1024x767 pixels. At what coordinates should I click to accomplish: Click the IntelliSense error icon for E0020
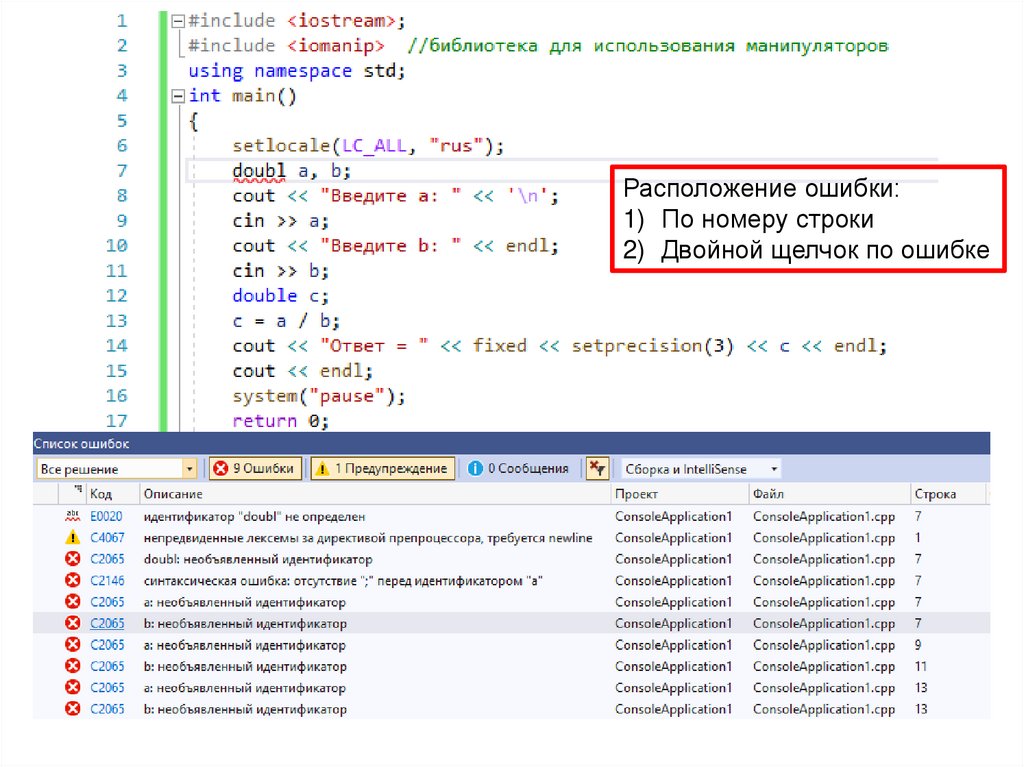(x=72, y=516)
